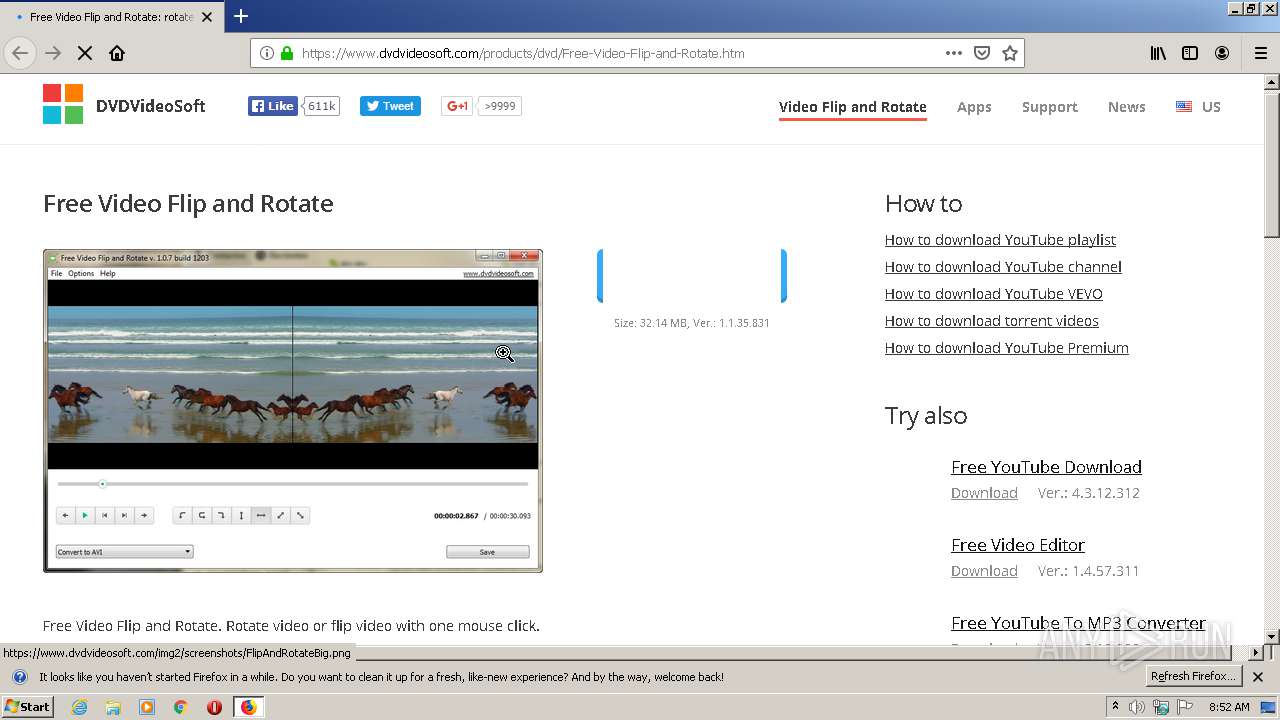Launch Google Chrome from the taskbar
This screenshot has width=1280, height=720.
point(181,707)
